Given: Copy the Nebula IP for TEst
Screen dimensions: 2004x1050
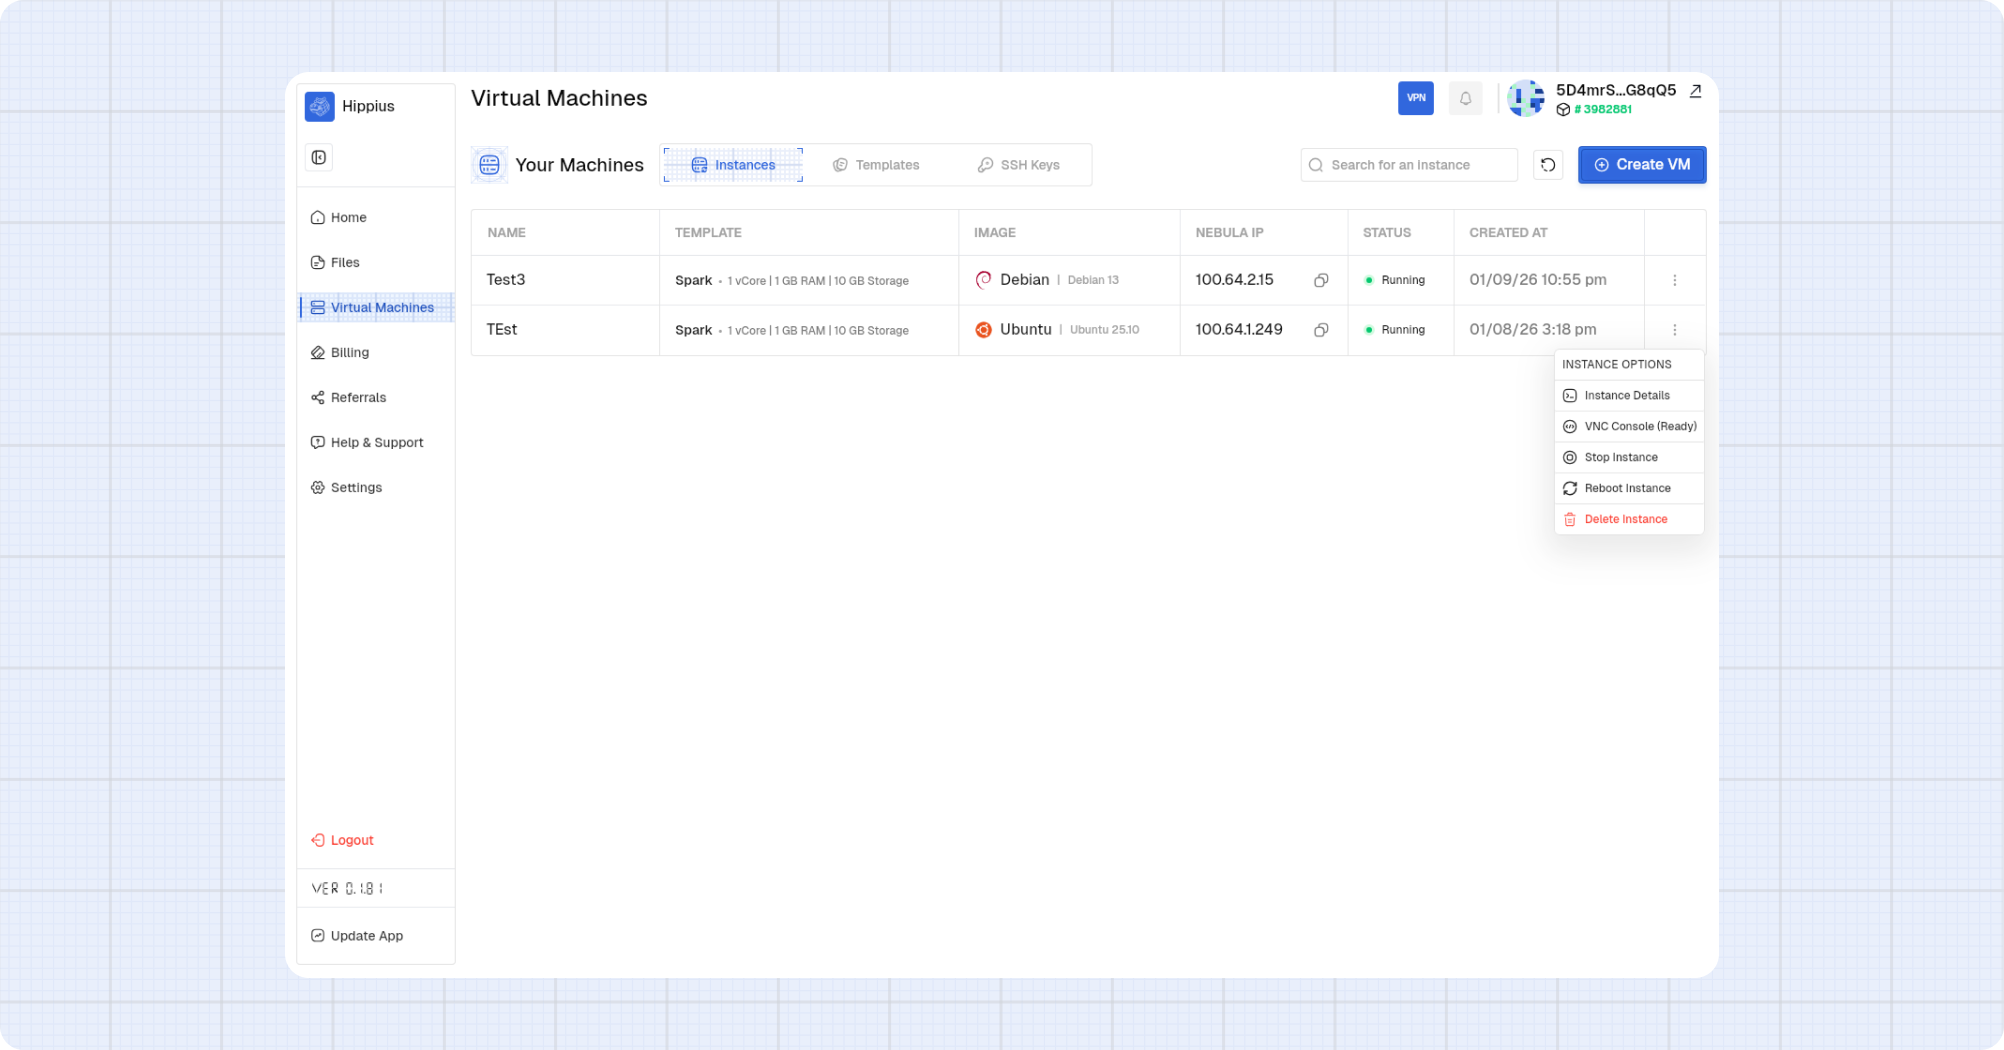Looking at the screenshot, I should [x=1321, y=330].
